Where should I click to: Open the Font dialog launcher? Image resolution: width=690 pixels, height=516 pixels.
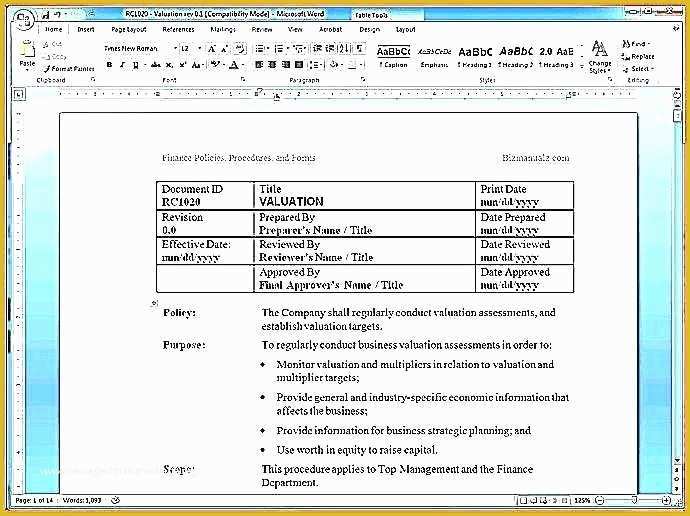[242, 80]
